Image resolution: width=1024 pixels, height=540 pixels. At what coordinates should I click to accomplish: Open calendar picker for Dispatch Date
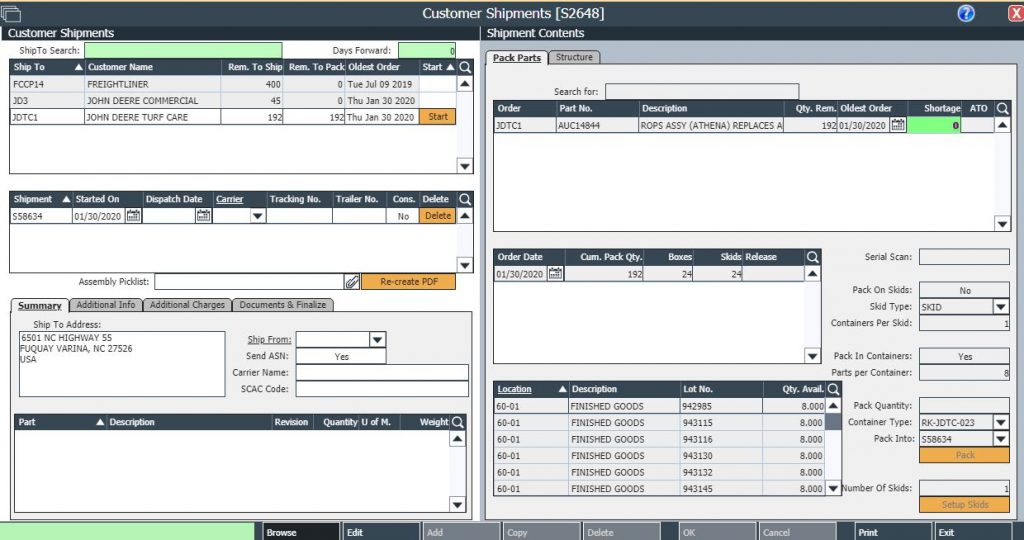tap(204, 216)
